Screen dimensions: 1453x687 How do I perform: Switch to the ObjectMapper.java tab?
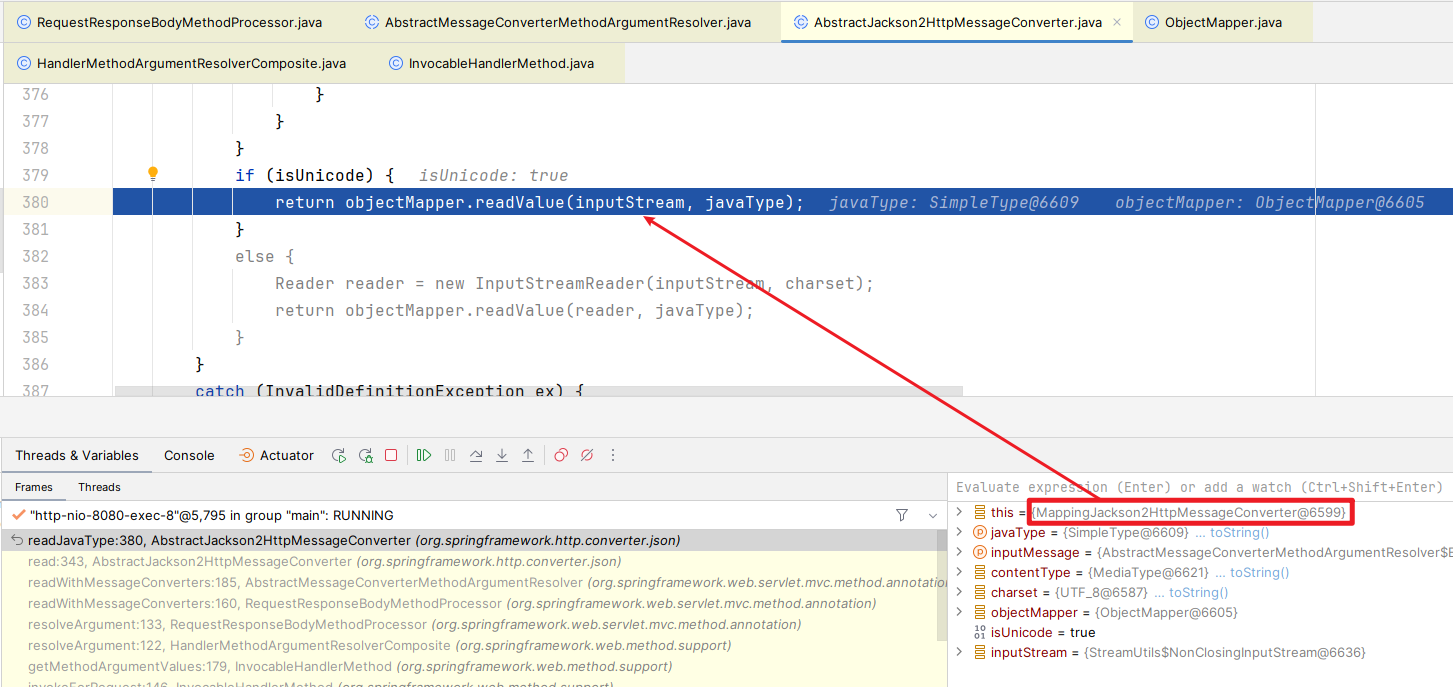point(1222,22)
